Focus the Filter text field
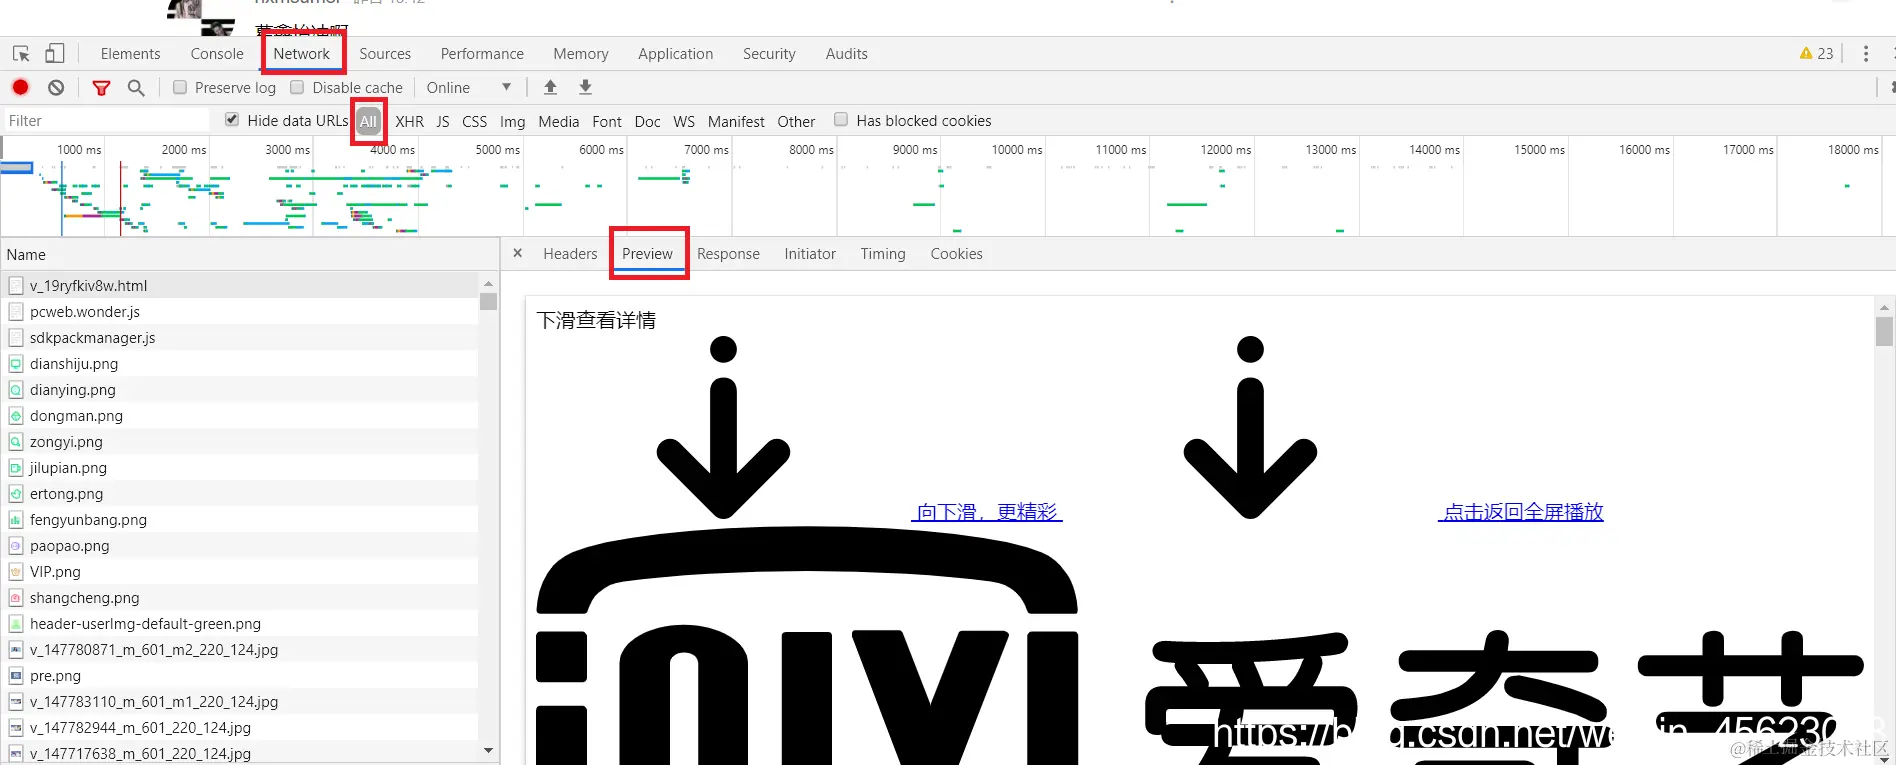This screenshot has height=765, width=1896. (x=106, y=121)
